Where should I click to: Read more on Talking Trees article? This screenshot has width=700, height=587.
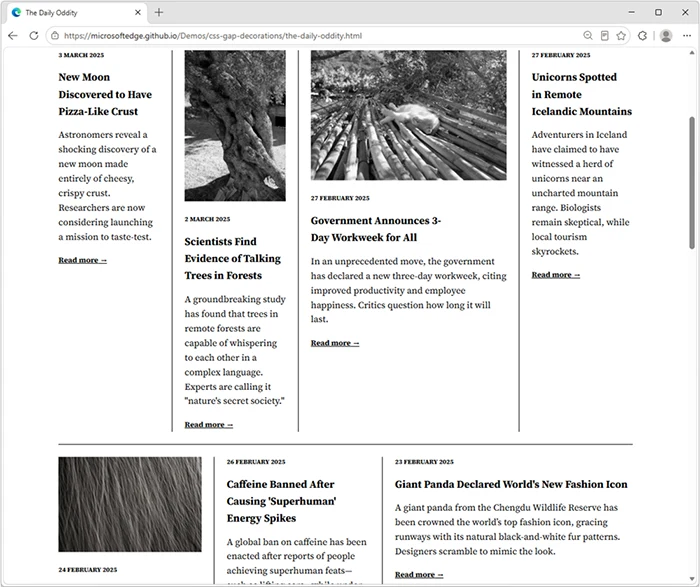[x=209, y=425]
